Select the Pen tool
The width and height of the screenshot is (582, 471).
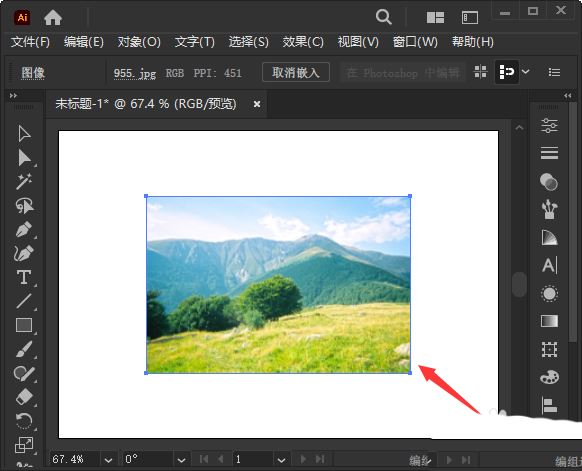coord(24,229)
